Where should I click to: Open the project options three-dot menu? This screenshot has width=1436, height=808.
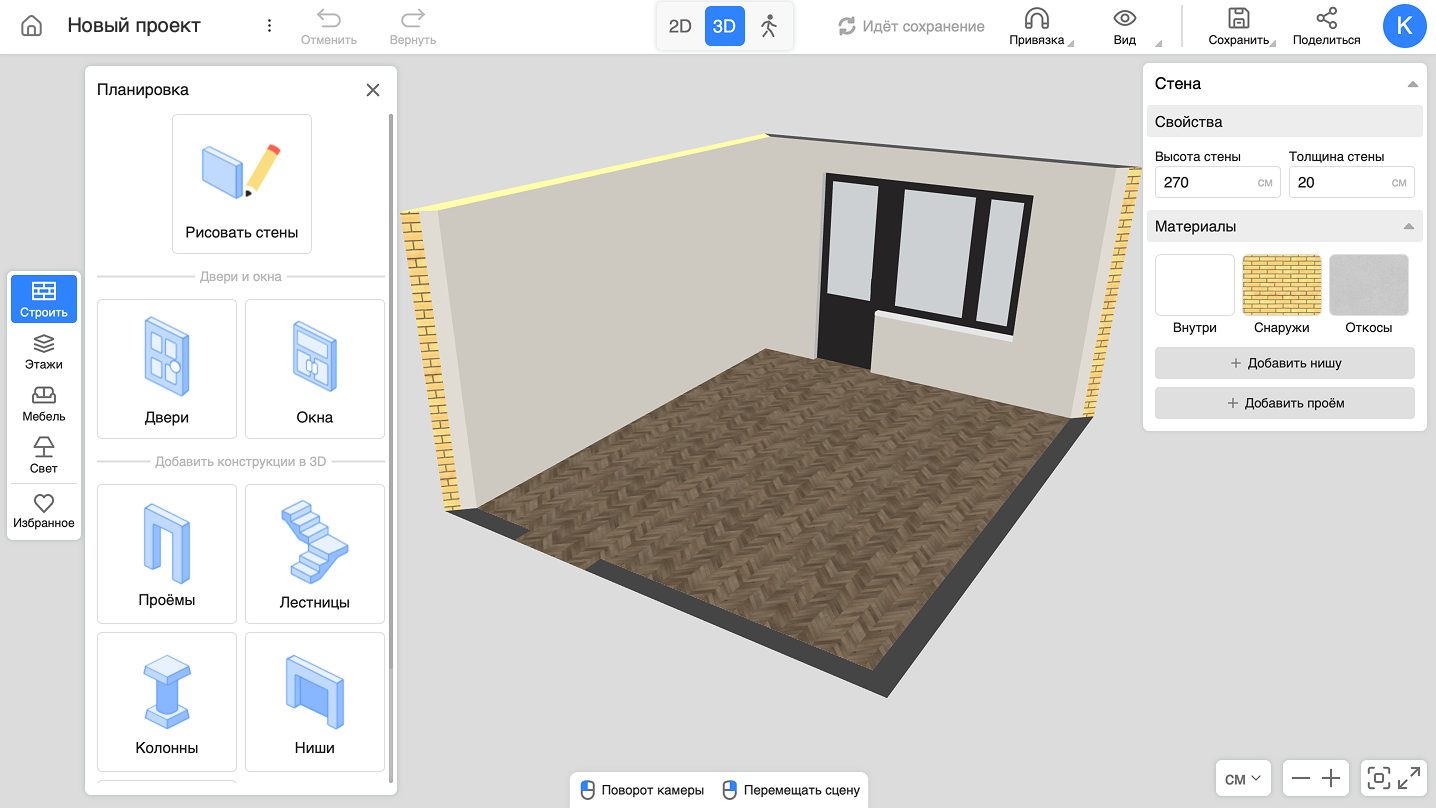click(x=269, y=26)
